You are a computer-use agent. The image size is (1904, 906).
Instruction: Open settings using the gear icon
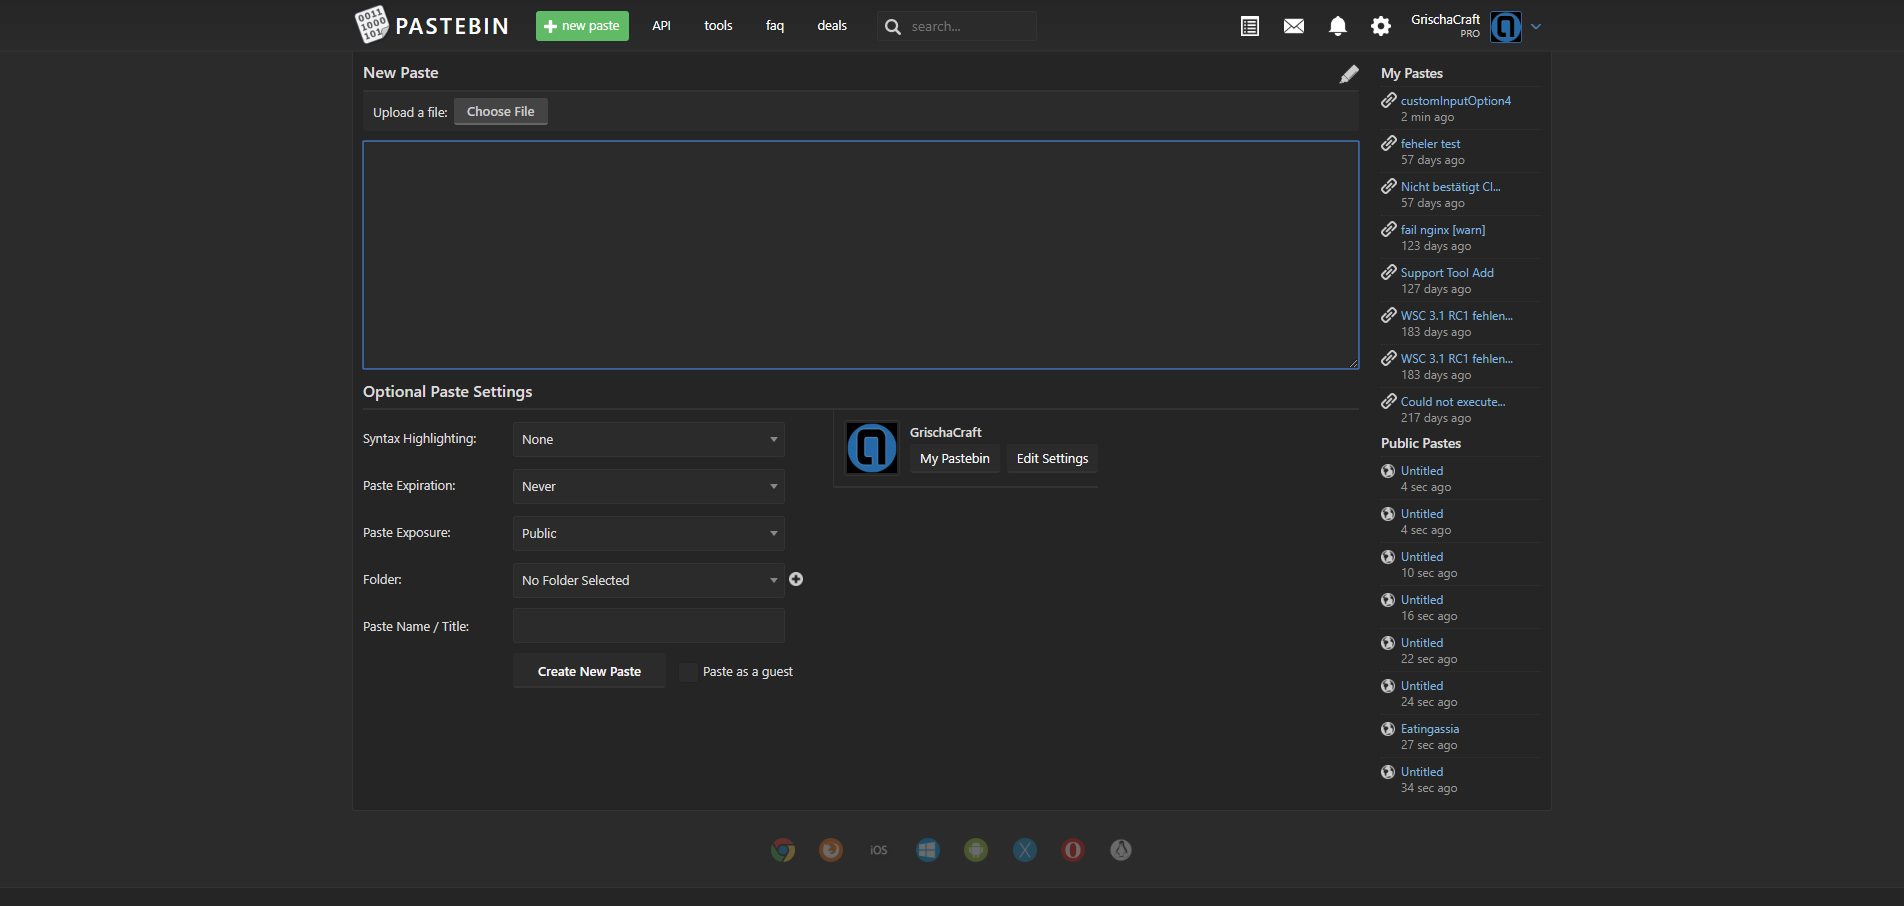click(1381, 26)
